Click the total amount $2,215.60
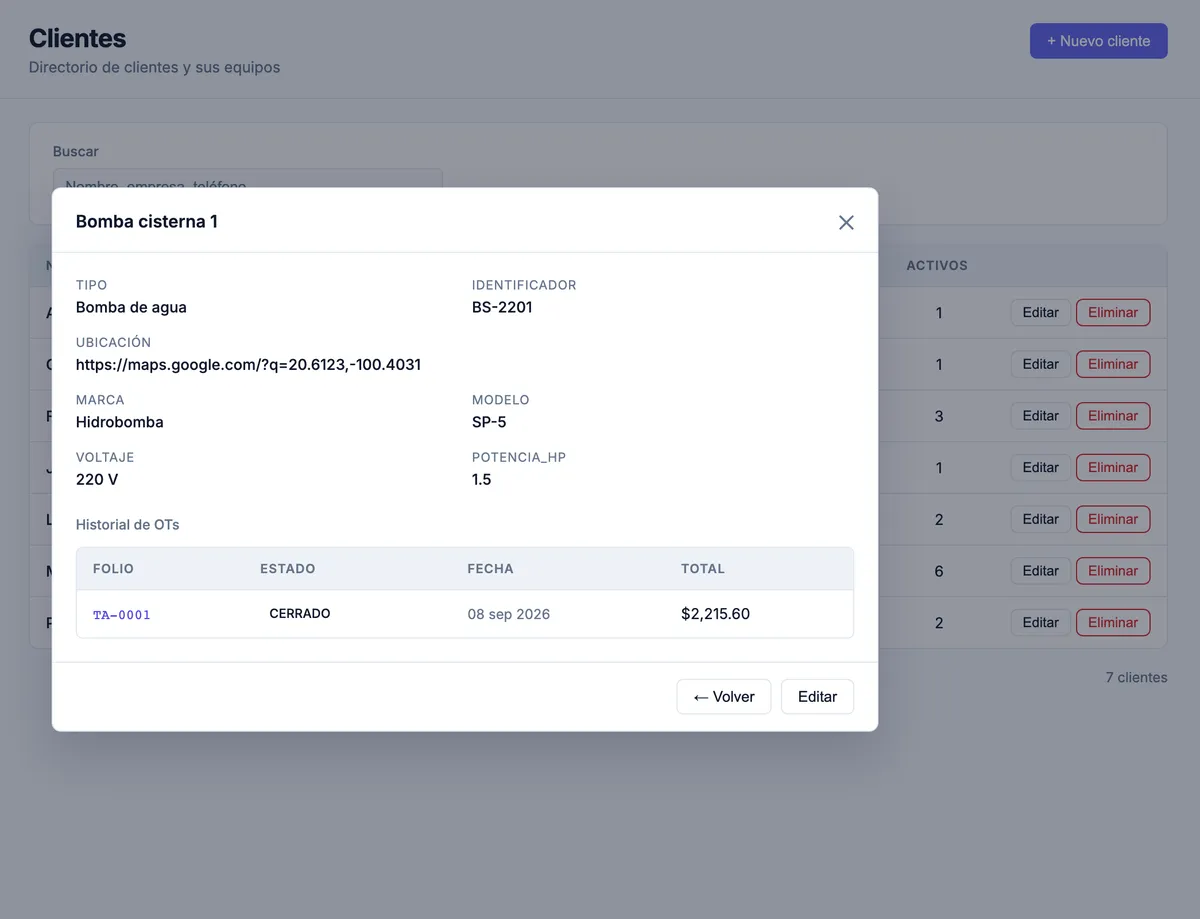 [x=716, y=614]
